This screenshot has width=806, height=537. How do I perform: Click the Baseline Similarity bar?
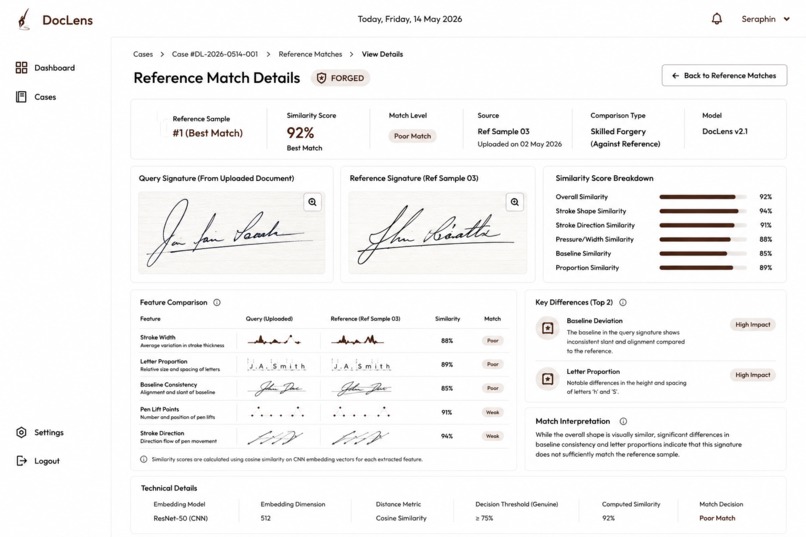click(x=703, y=253)
